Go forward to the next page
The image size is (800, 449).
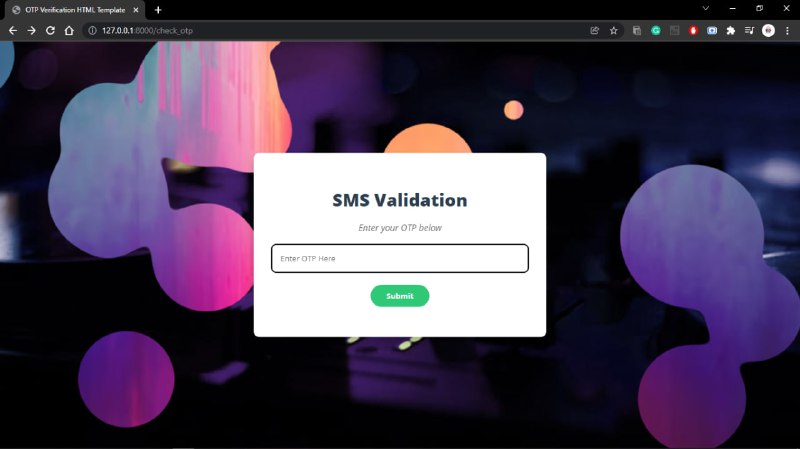click(x=32, y=31)
